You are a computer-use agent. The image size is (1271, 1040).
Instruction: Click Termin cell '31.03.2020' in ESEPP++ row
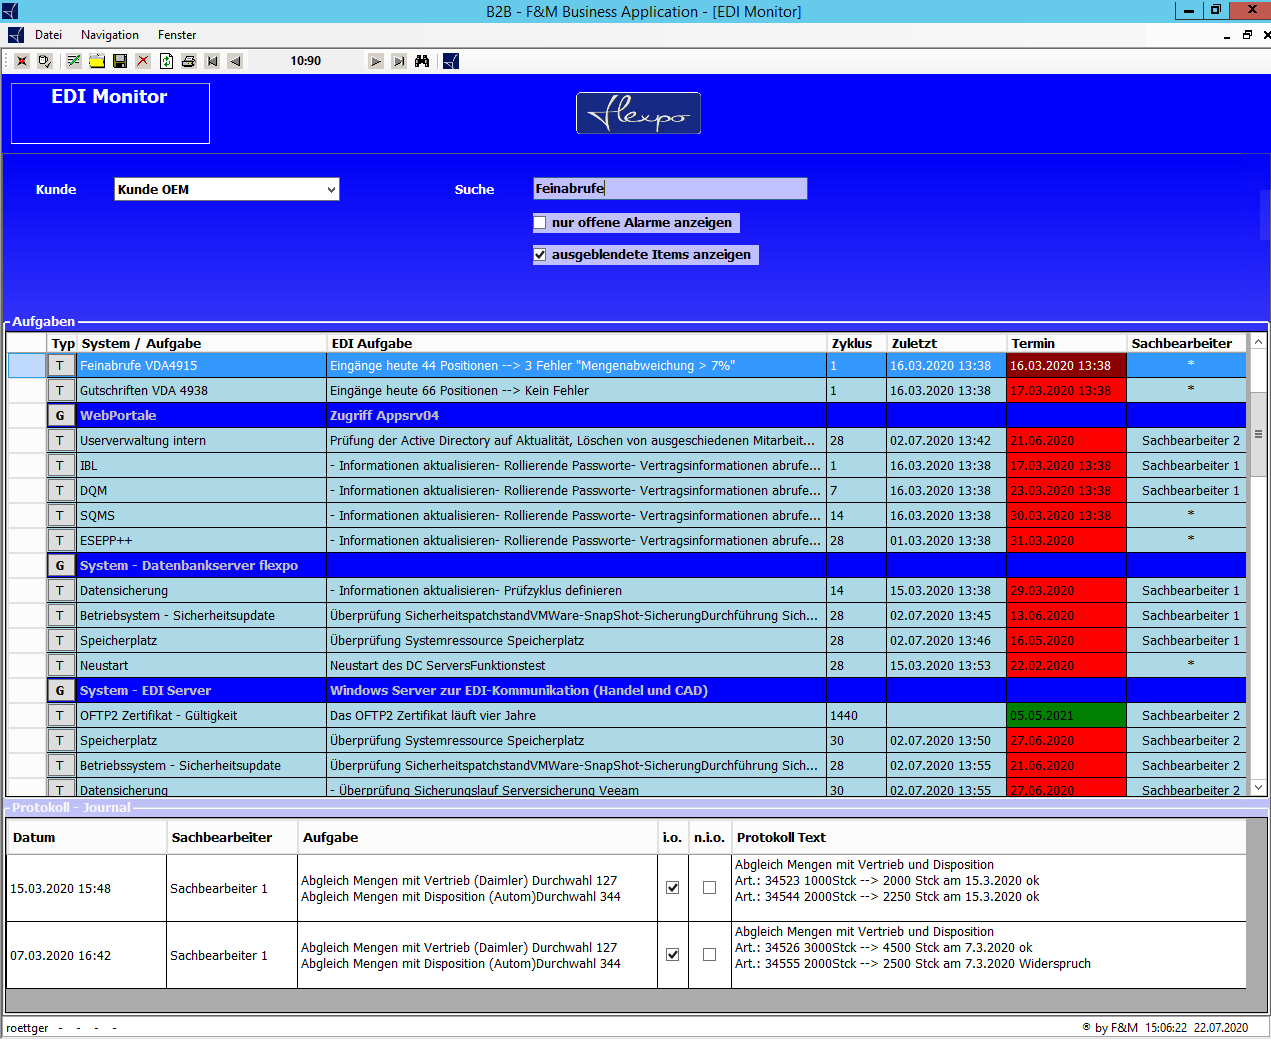1066,541
